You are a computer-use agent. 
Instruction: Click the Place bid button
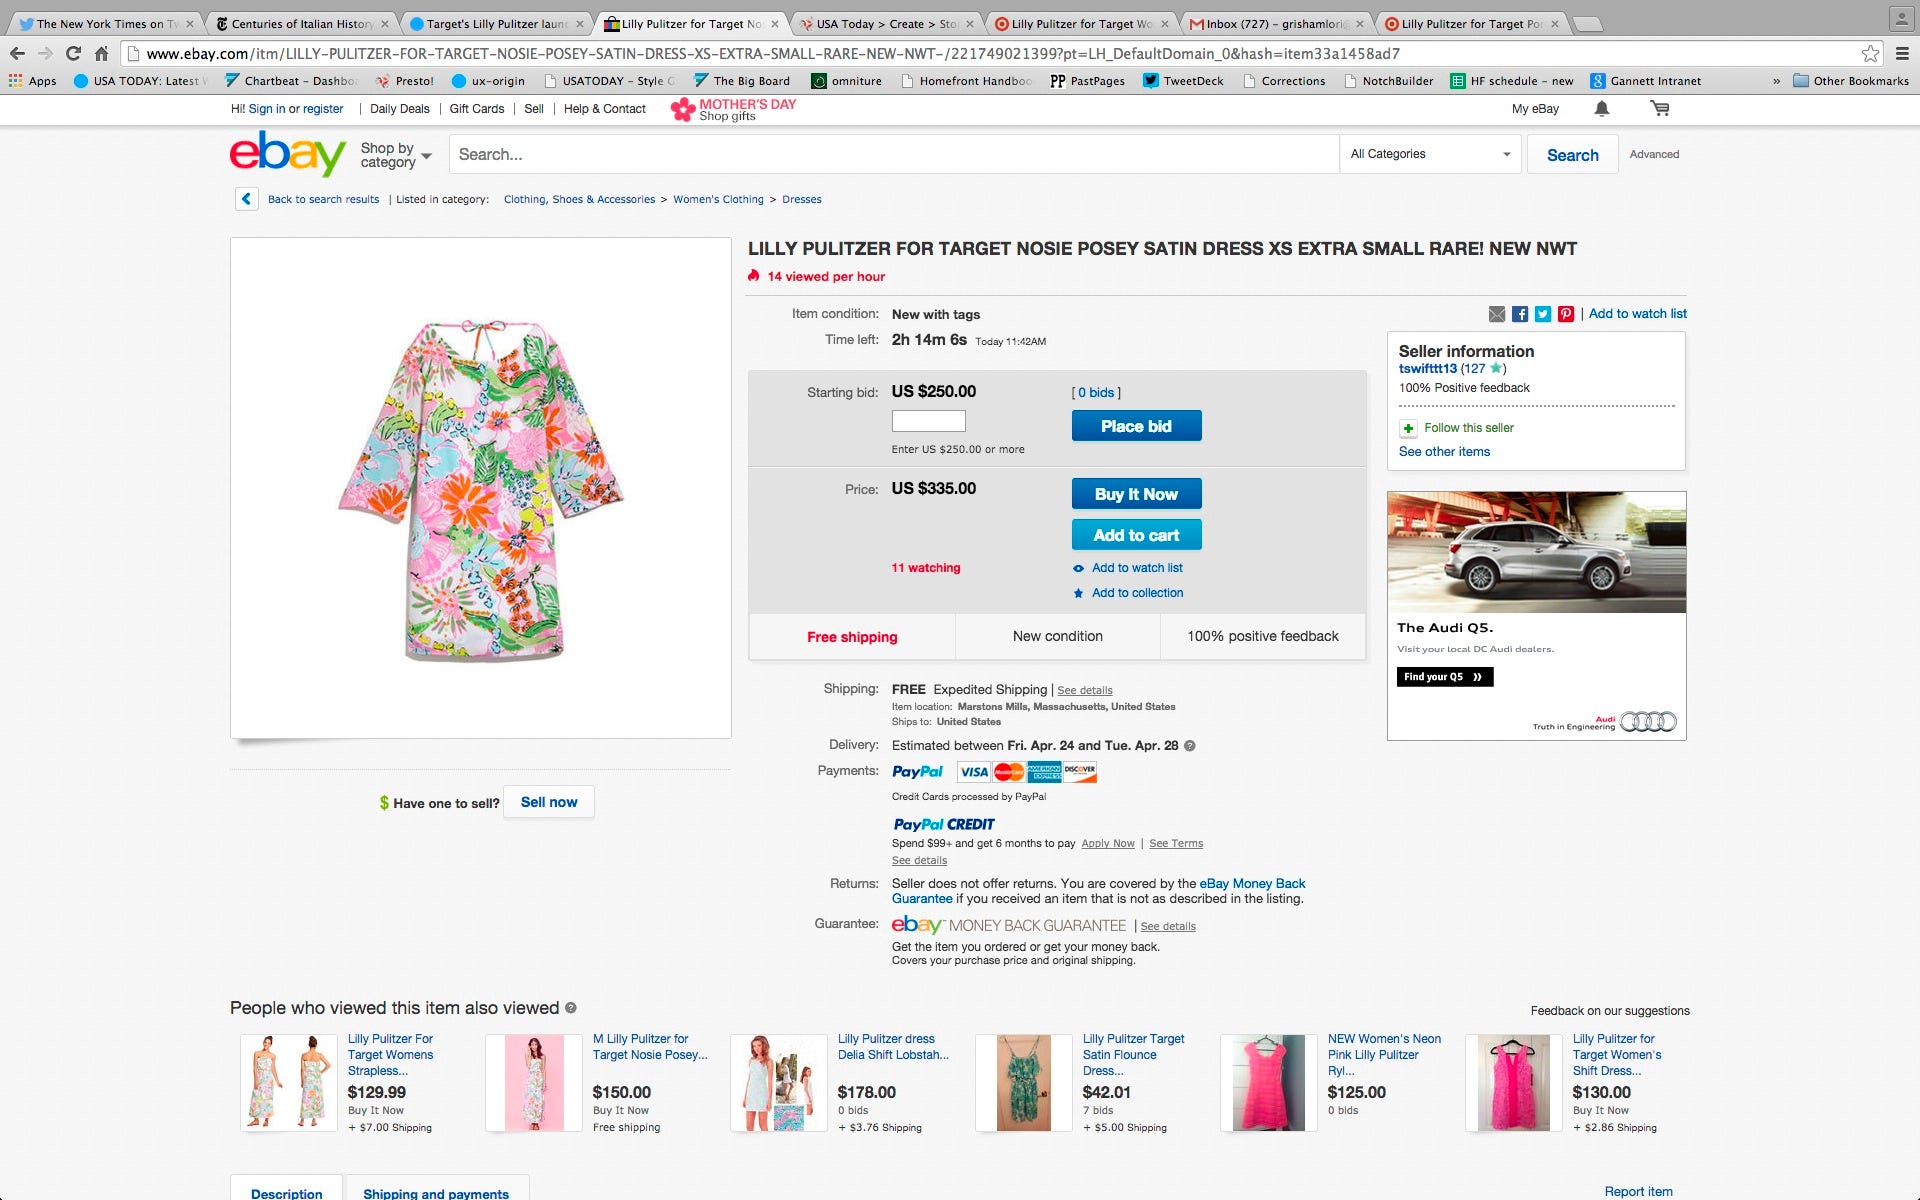coord(1135,425)
